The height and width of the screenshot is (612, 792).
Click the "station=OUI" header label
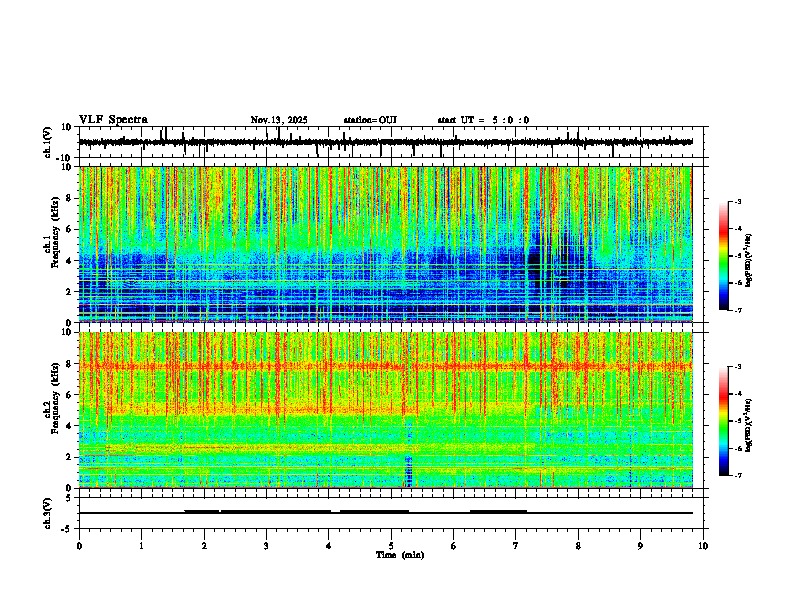point(370,120)
